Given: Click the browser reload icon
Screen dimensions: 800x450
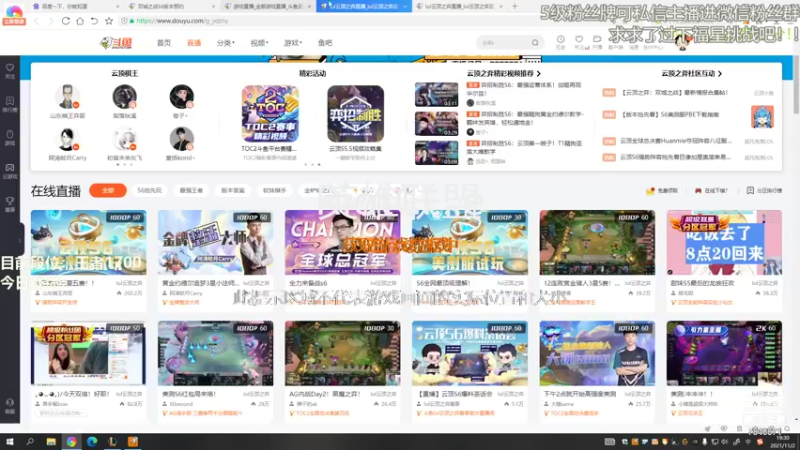Looking at the screenshot, I should click(66, 21).
